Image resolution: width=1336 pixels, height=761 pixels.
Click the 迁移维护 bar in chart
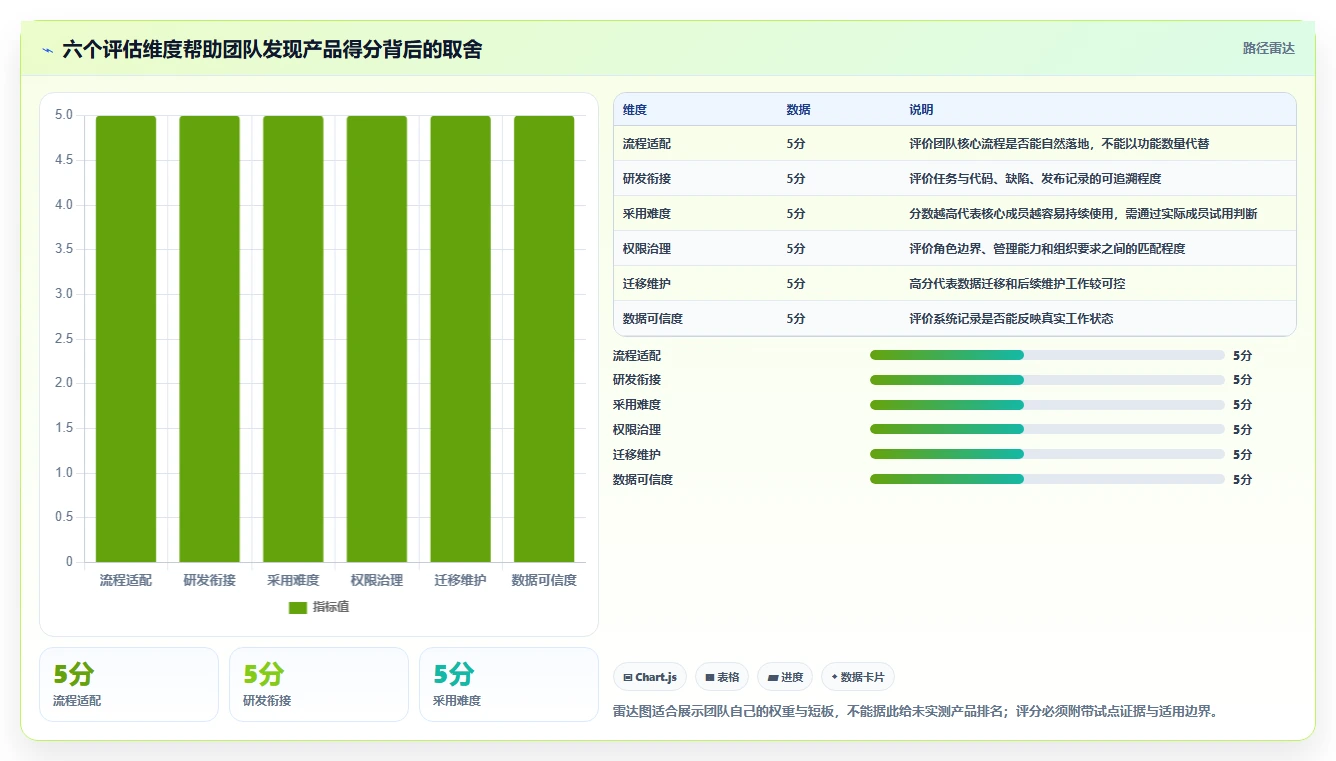(x=461, y=339)
